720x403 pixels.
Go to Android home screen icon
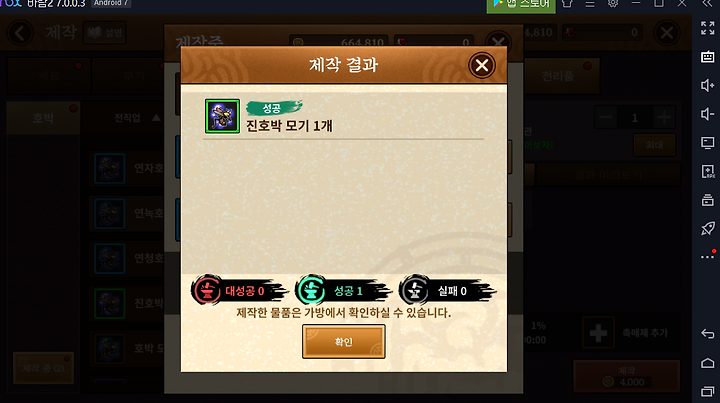(x=707, y=363)
